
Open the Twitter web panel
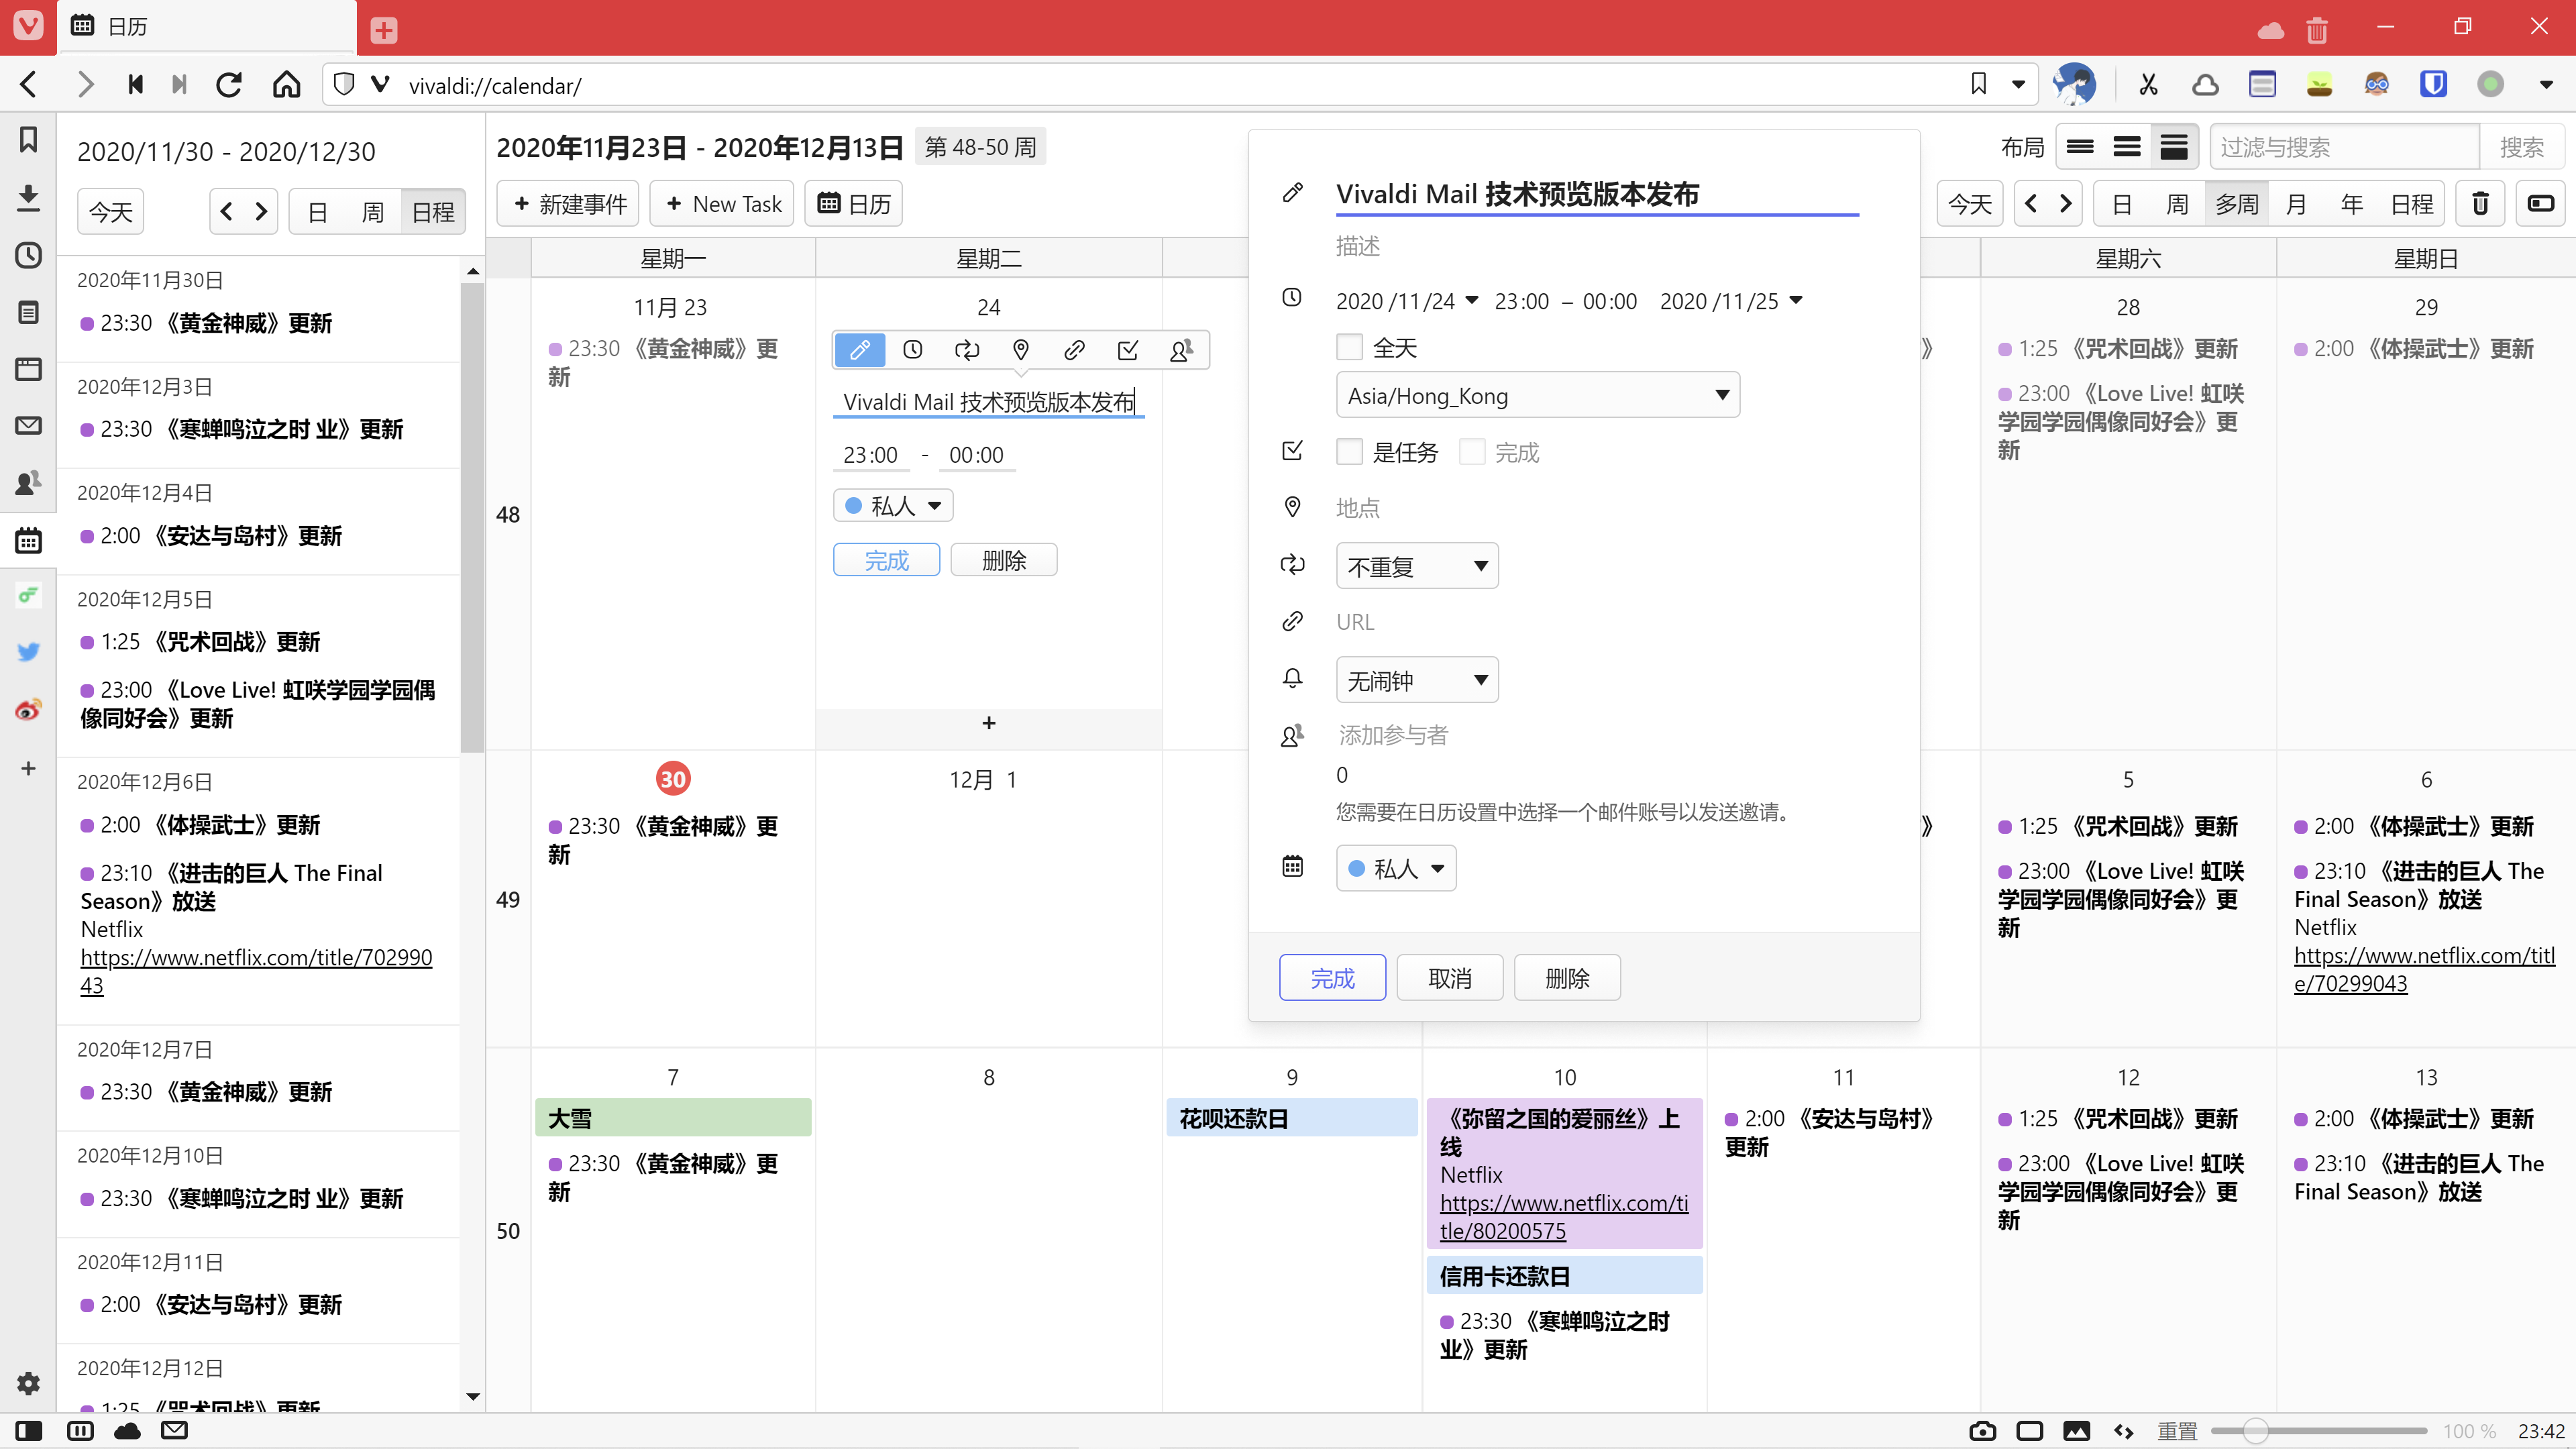[x=28, y=652]
